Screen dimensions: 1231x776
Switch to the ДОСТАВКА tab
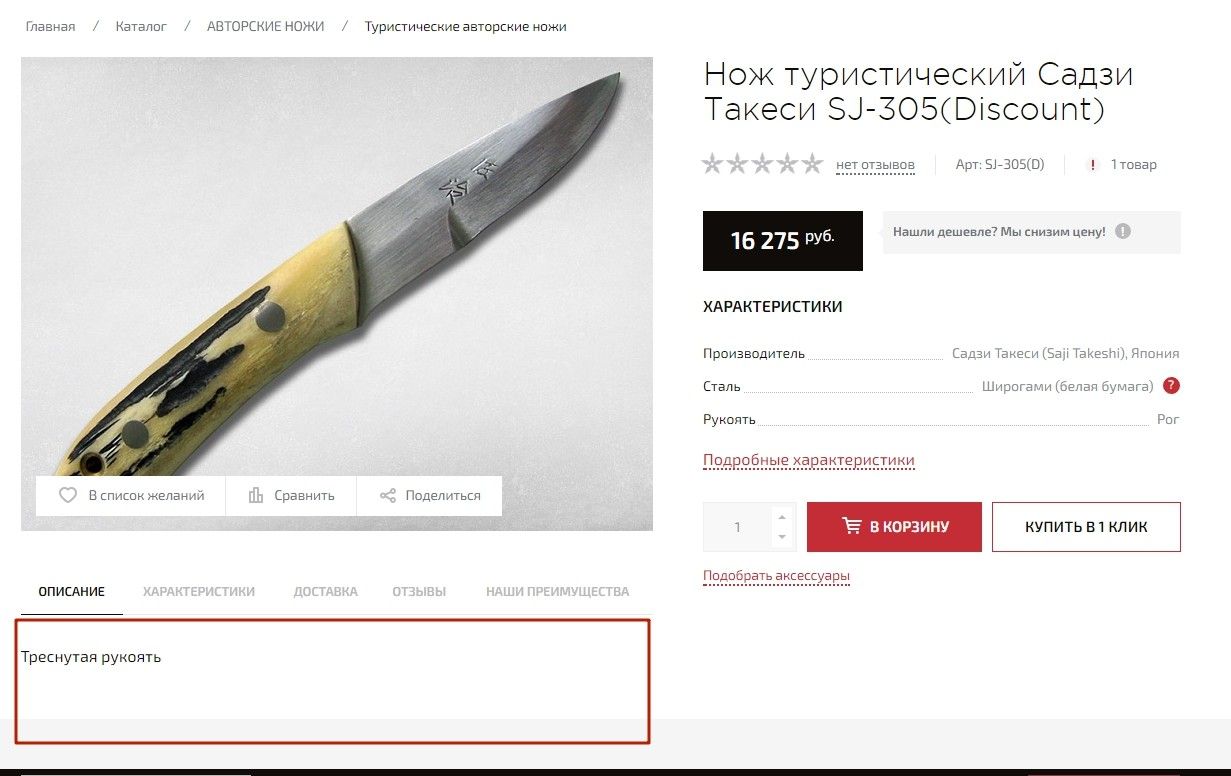point(325,592)
